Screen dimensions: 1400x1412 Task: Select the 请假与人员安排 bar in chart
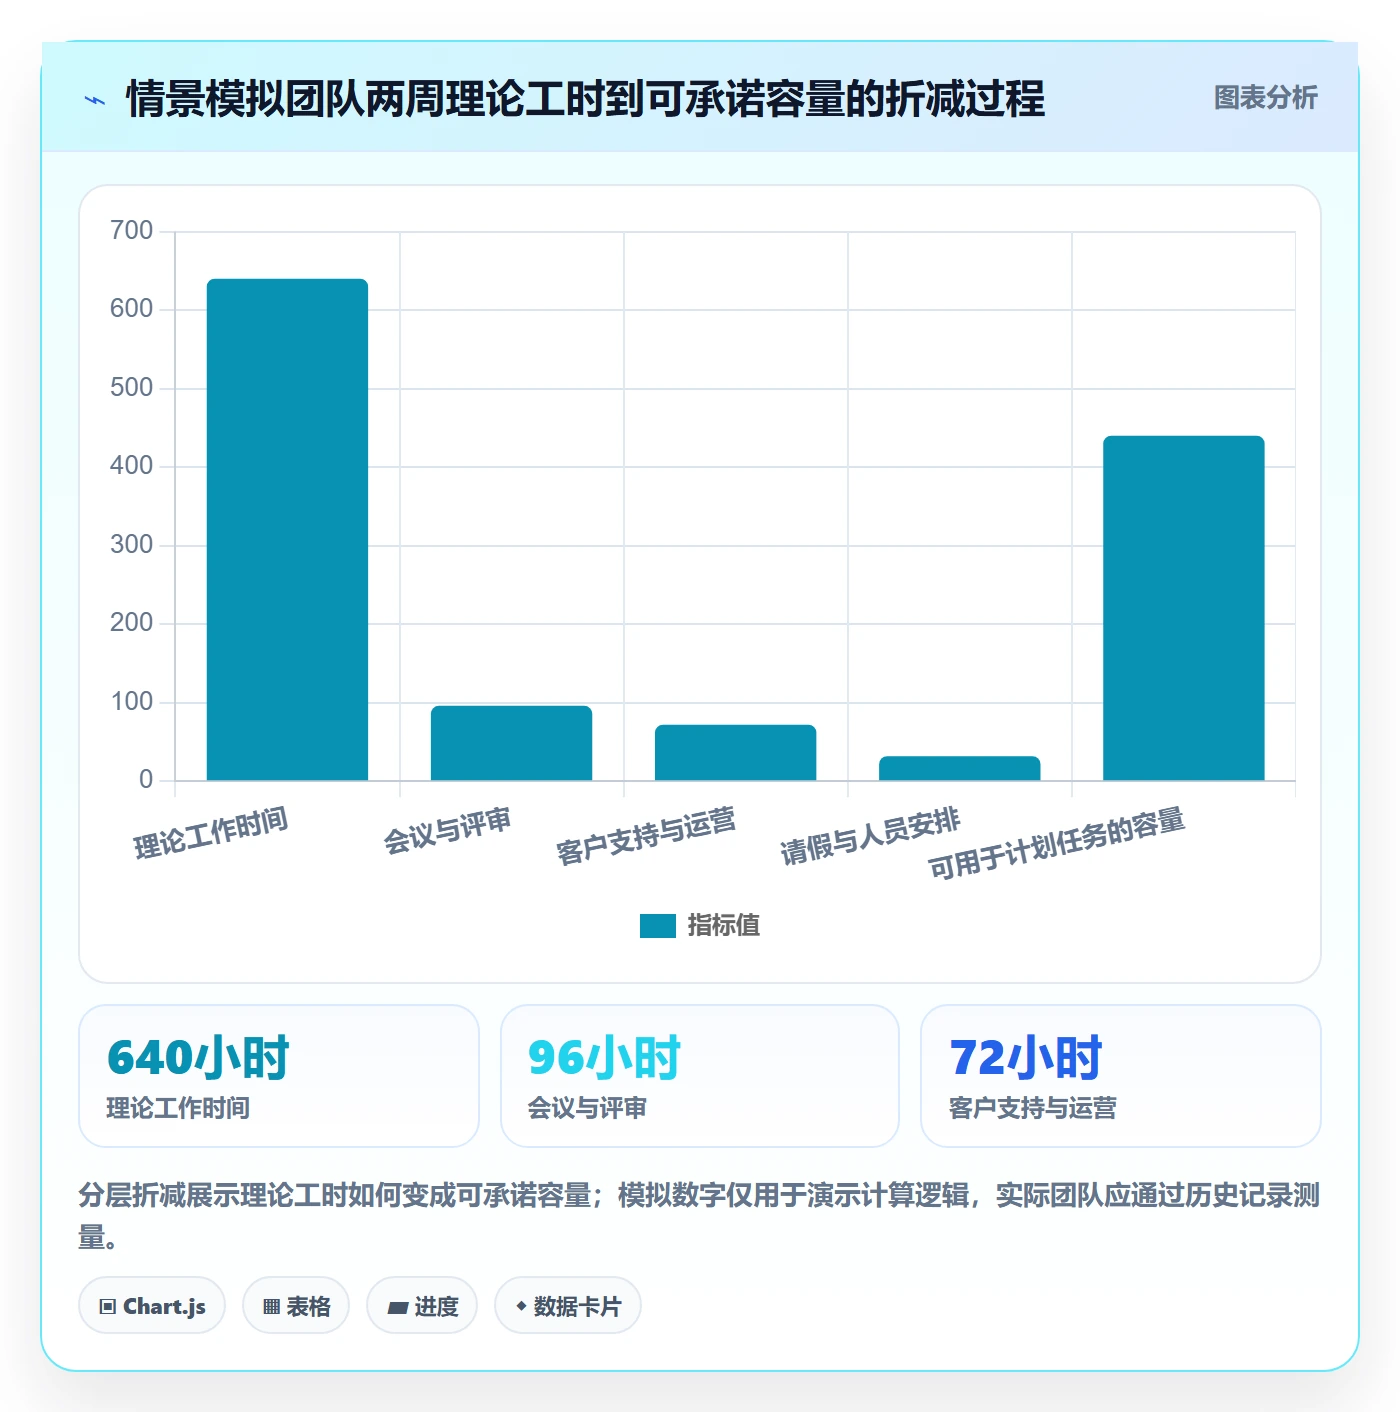click(959, 768)
